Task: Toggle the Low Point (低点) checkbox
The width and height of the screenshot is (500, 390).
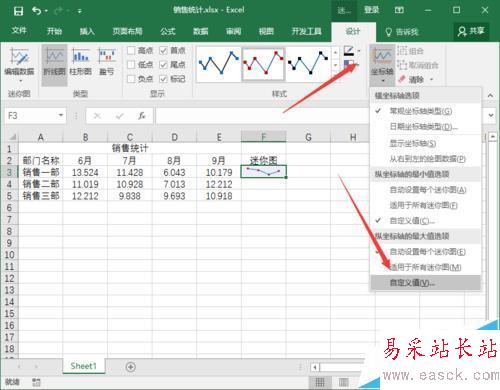Action: (131, 65)
